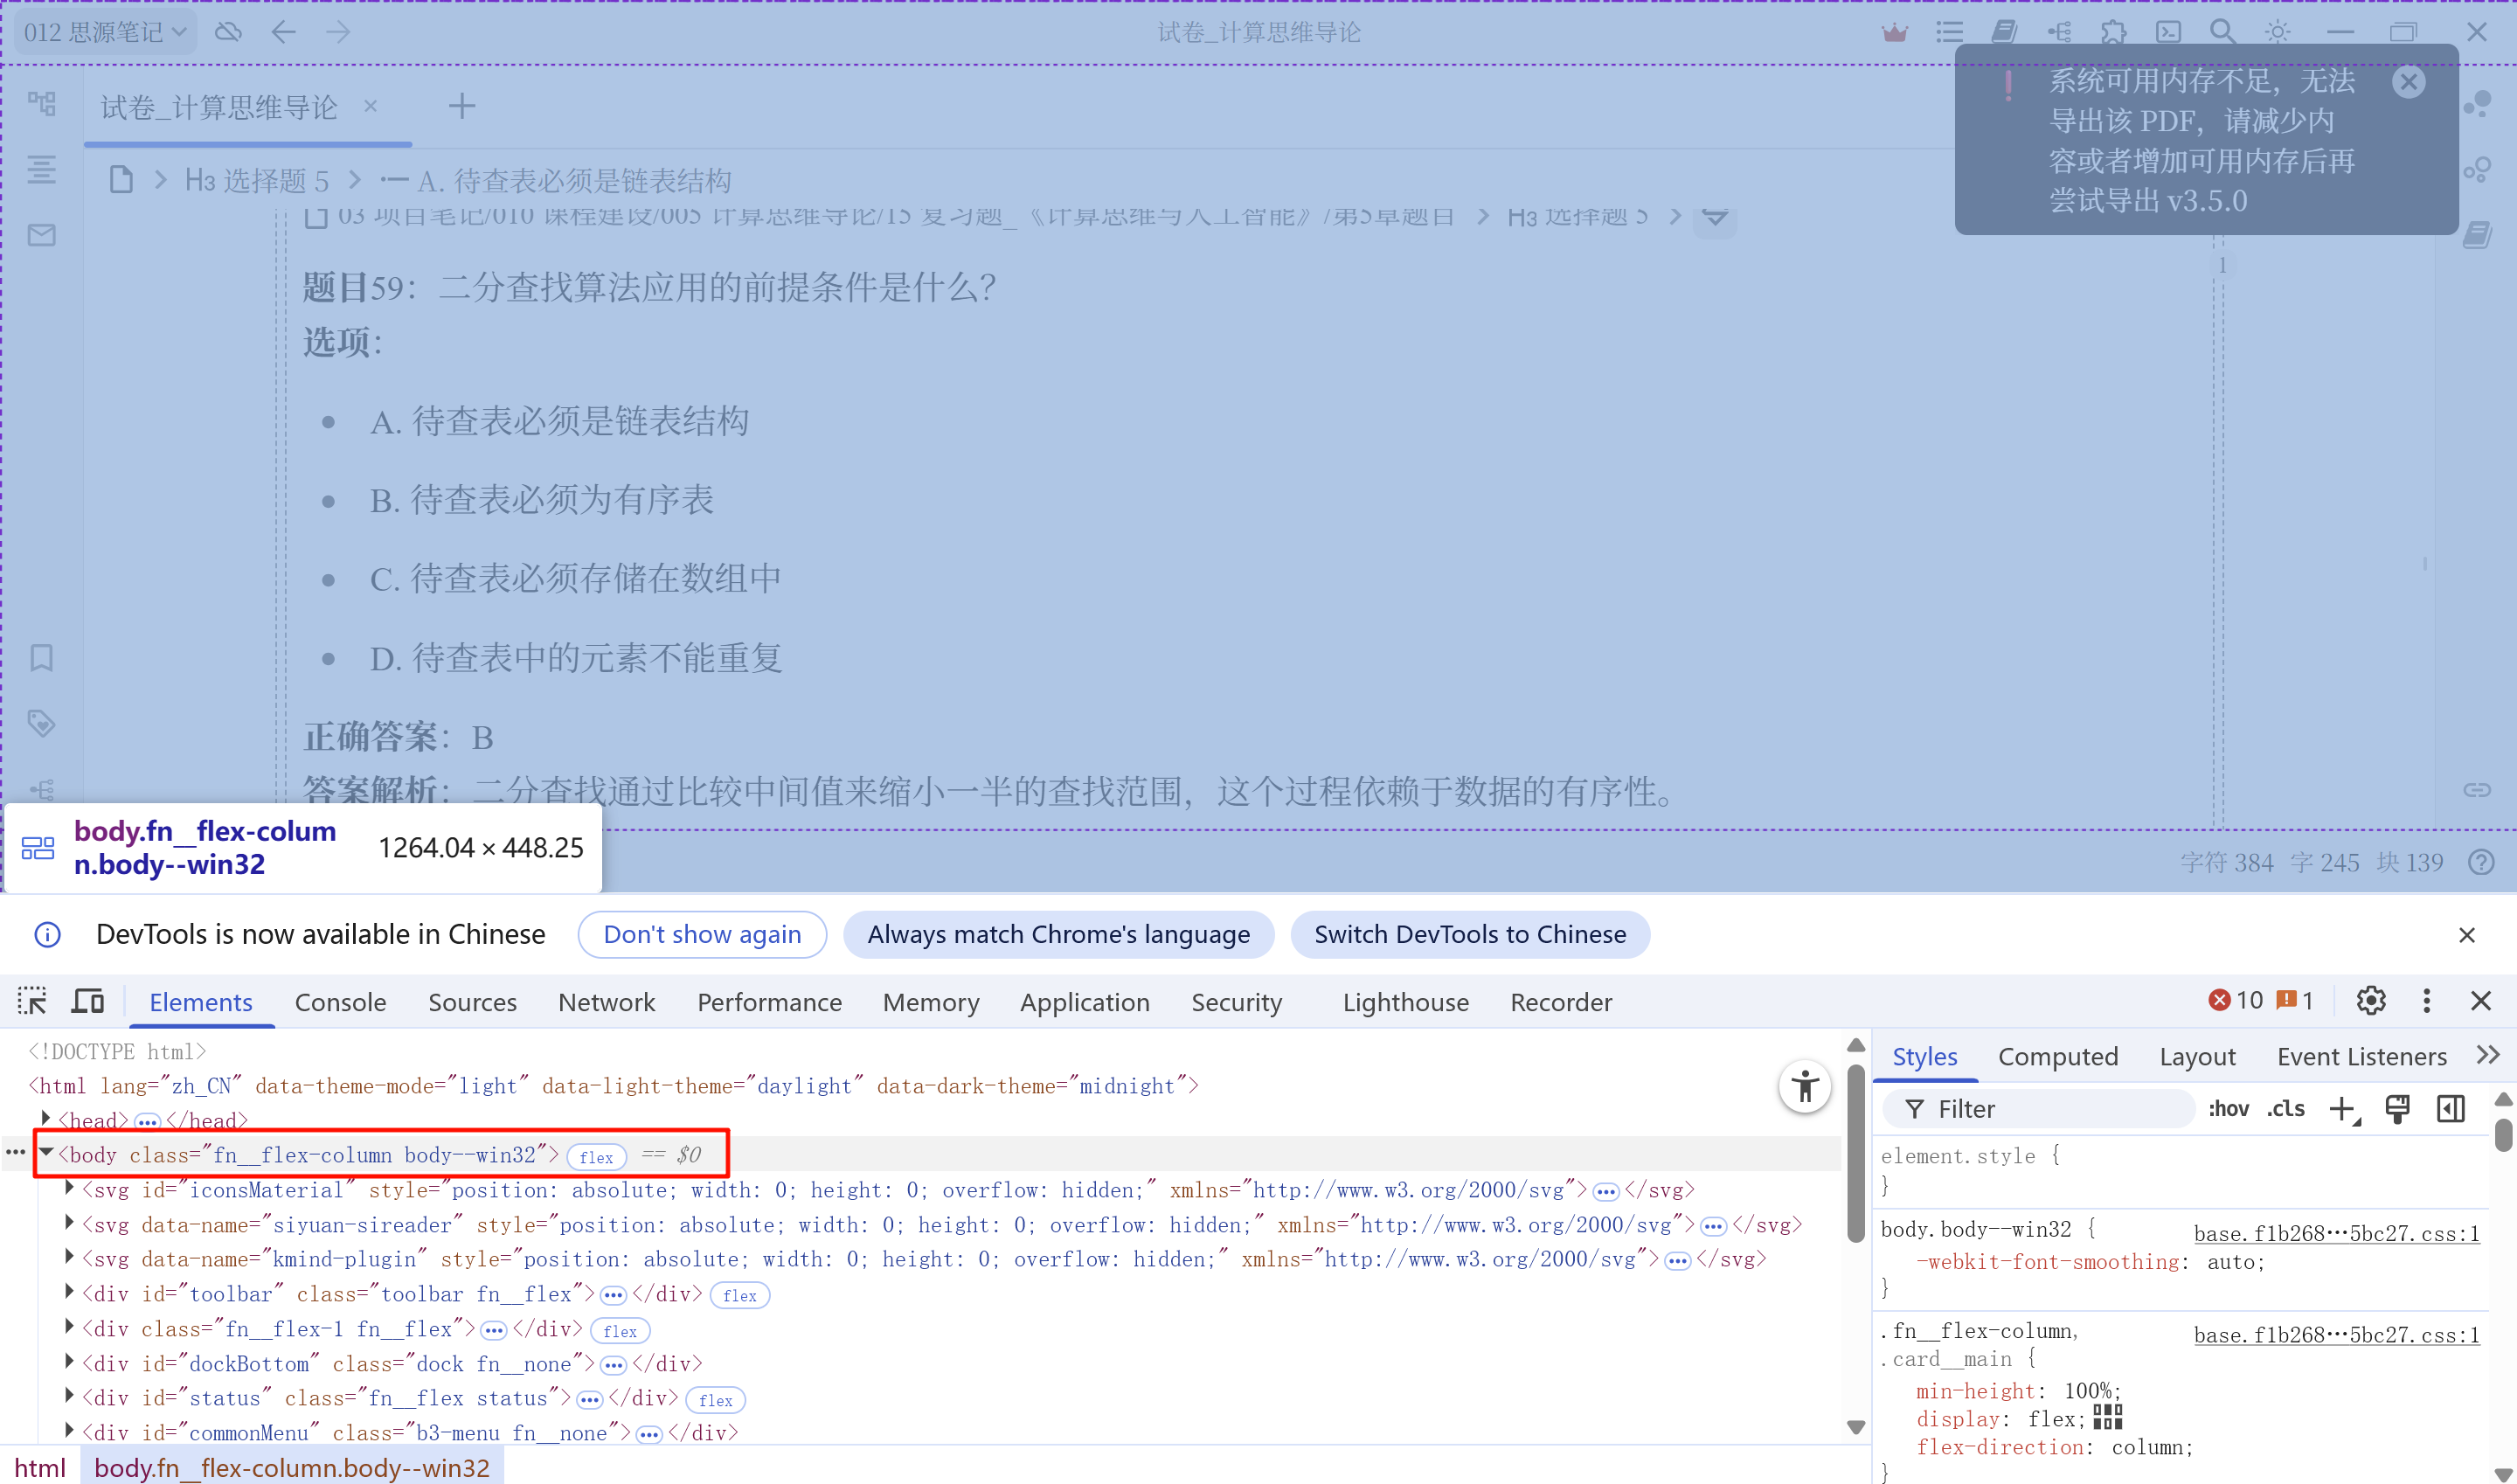
Task: Switch to the Console tab
Action: (340, 1002)
